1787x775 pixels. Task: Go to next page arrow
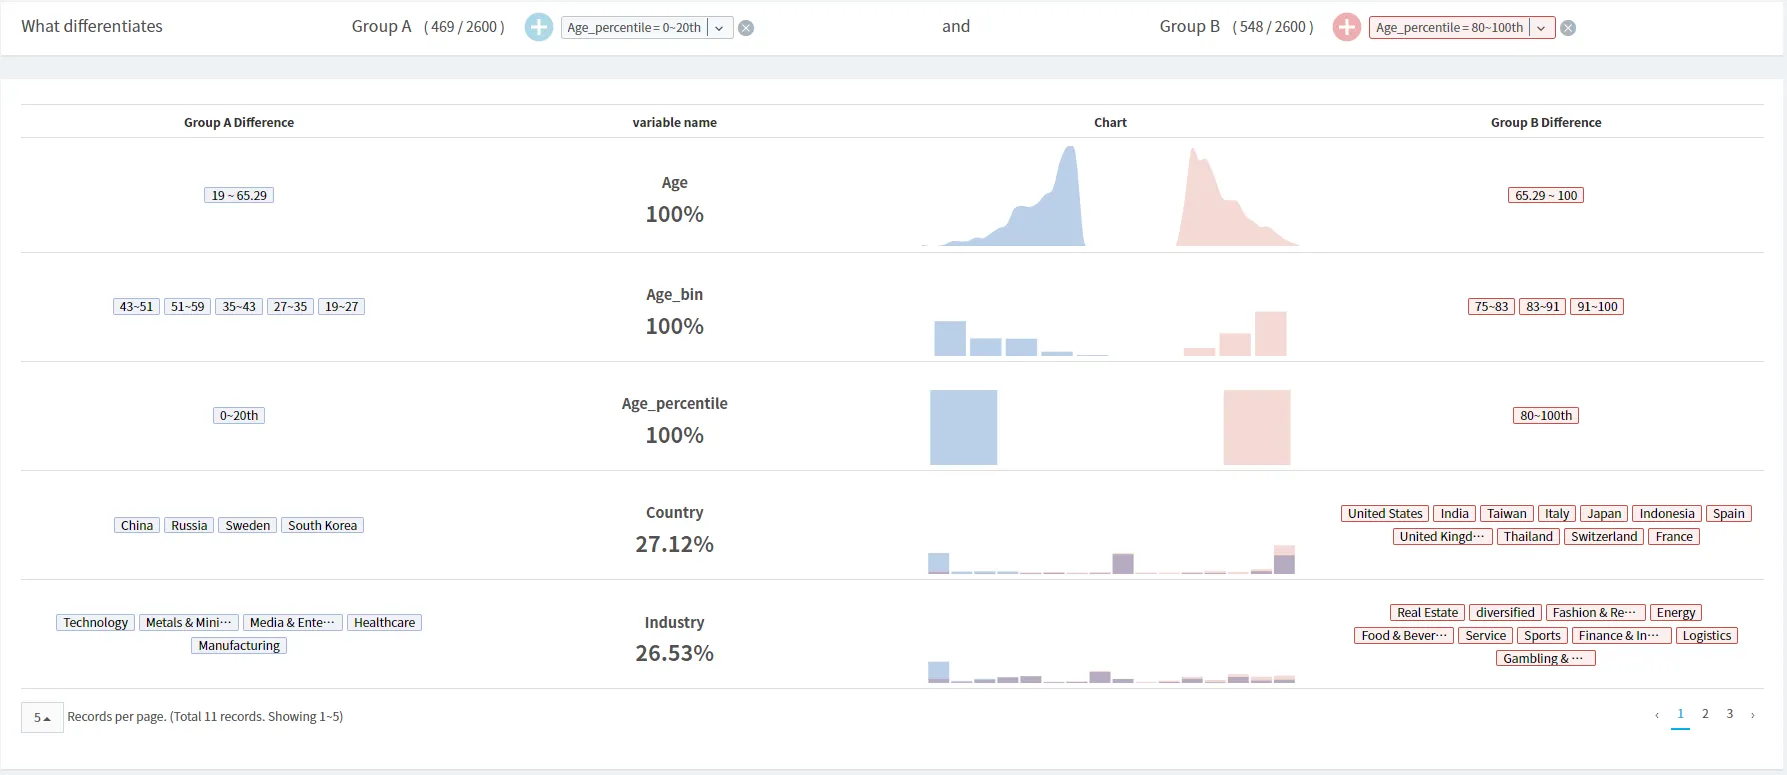[1753, 715]
